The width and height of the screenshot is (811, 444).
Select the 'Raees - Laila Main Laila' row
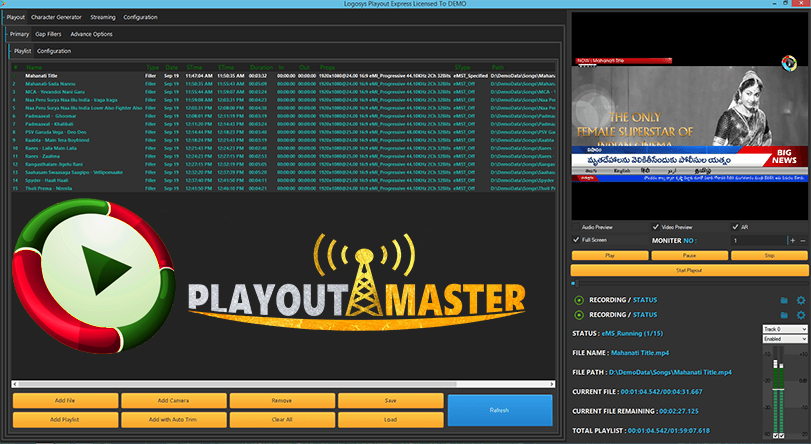[283, 148]
